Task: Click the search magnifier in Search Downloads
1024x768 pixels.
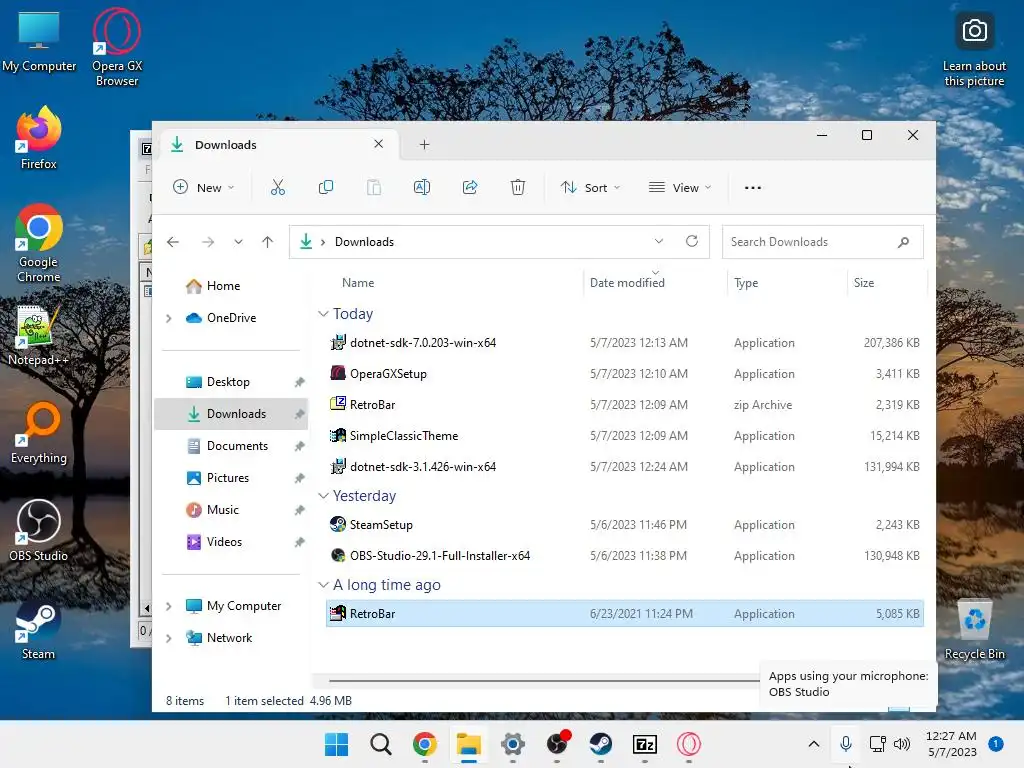Action: [903, 242]
